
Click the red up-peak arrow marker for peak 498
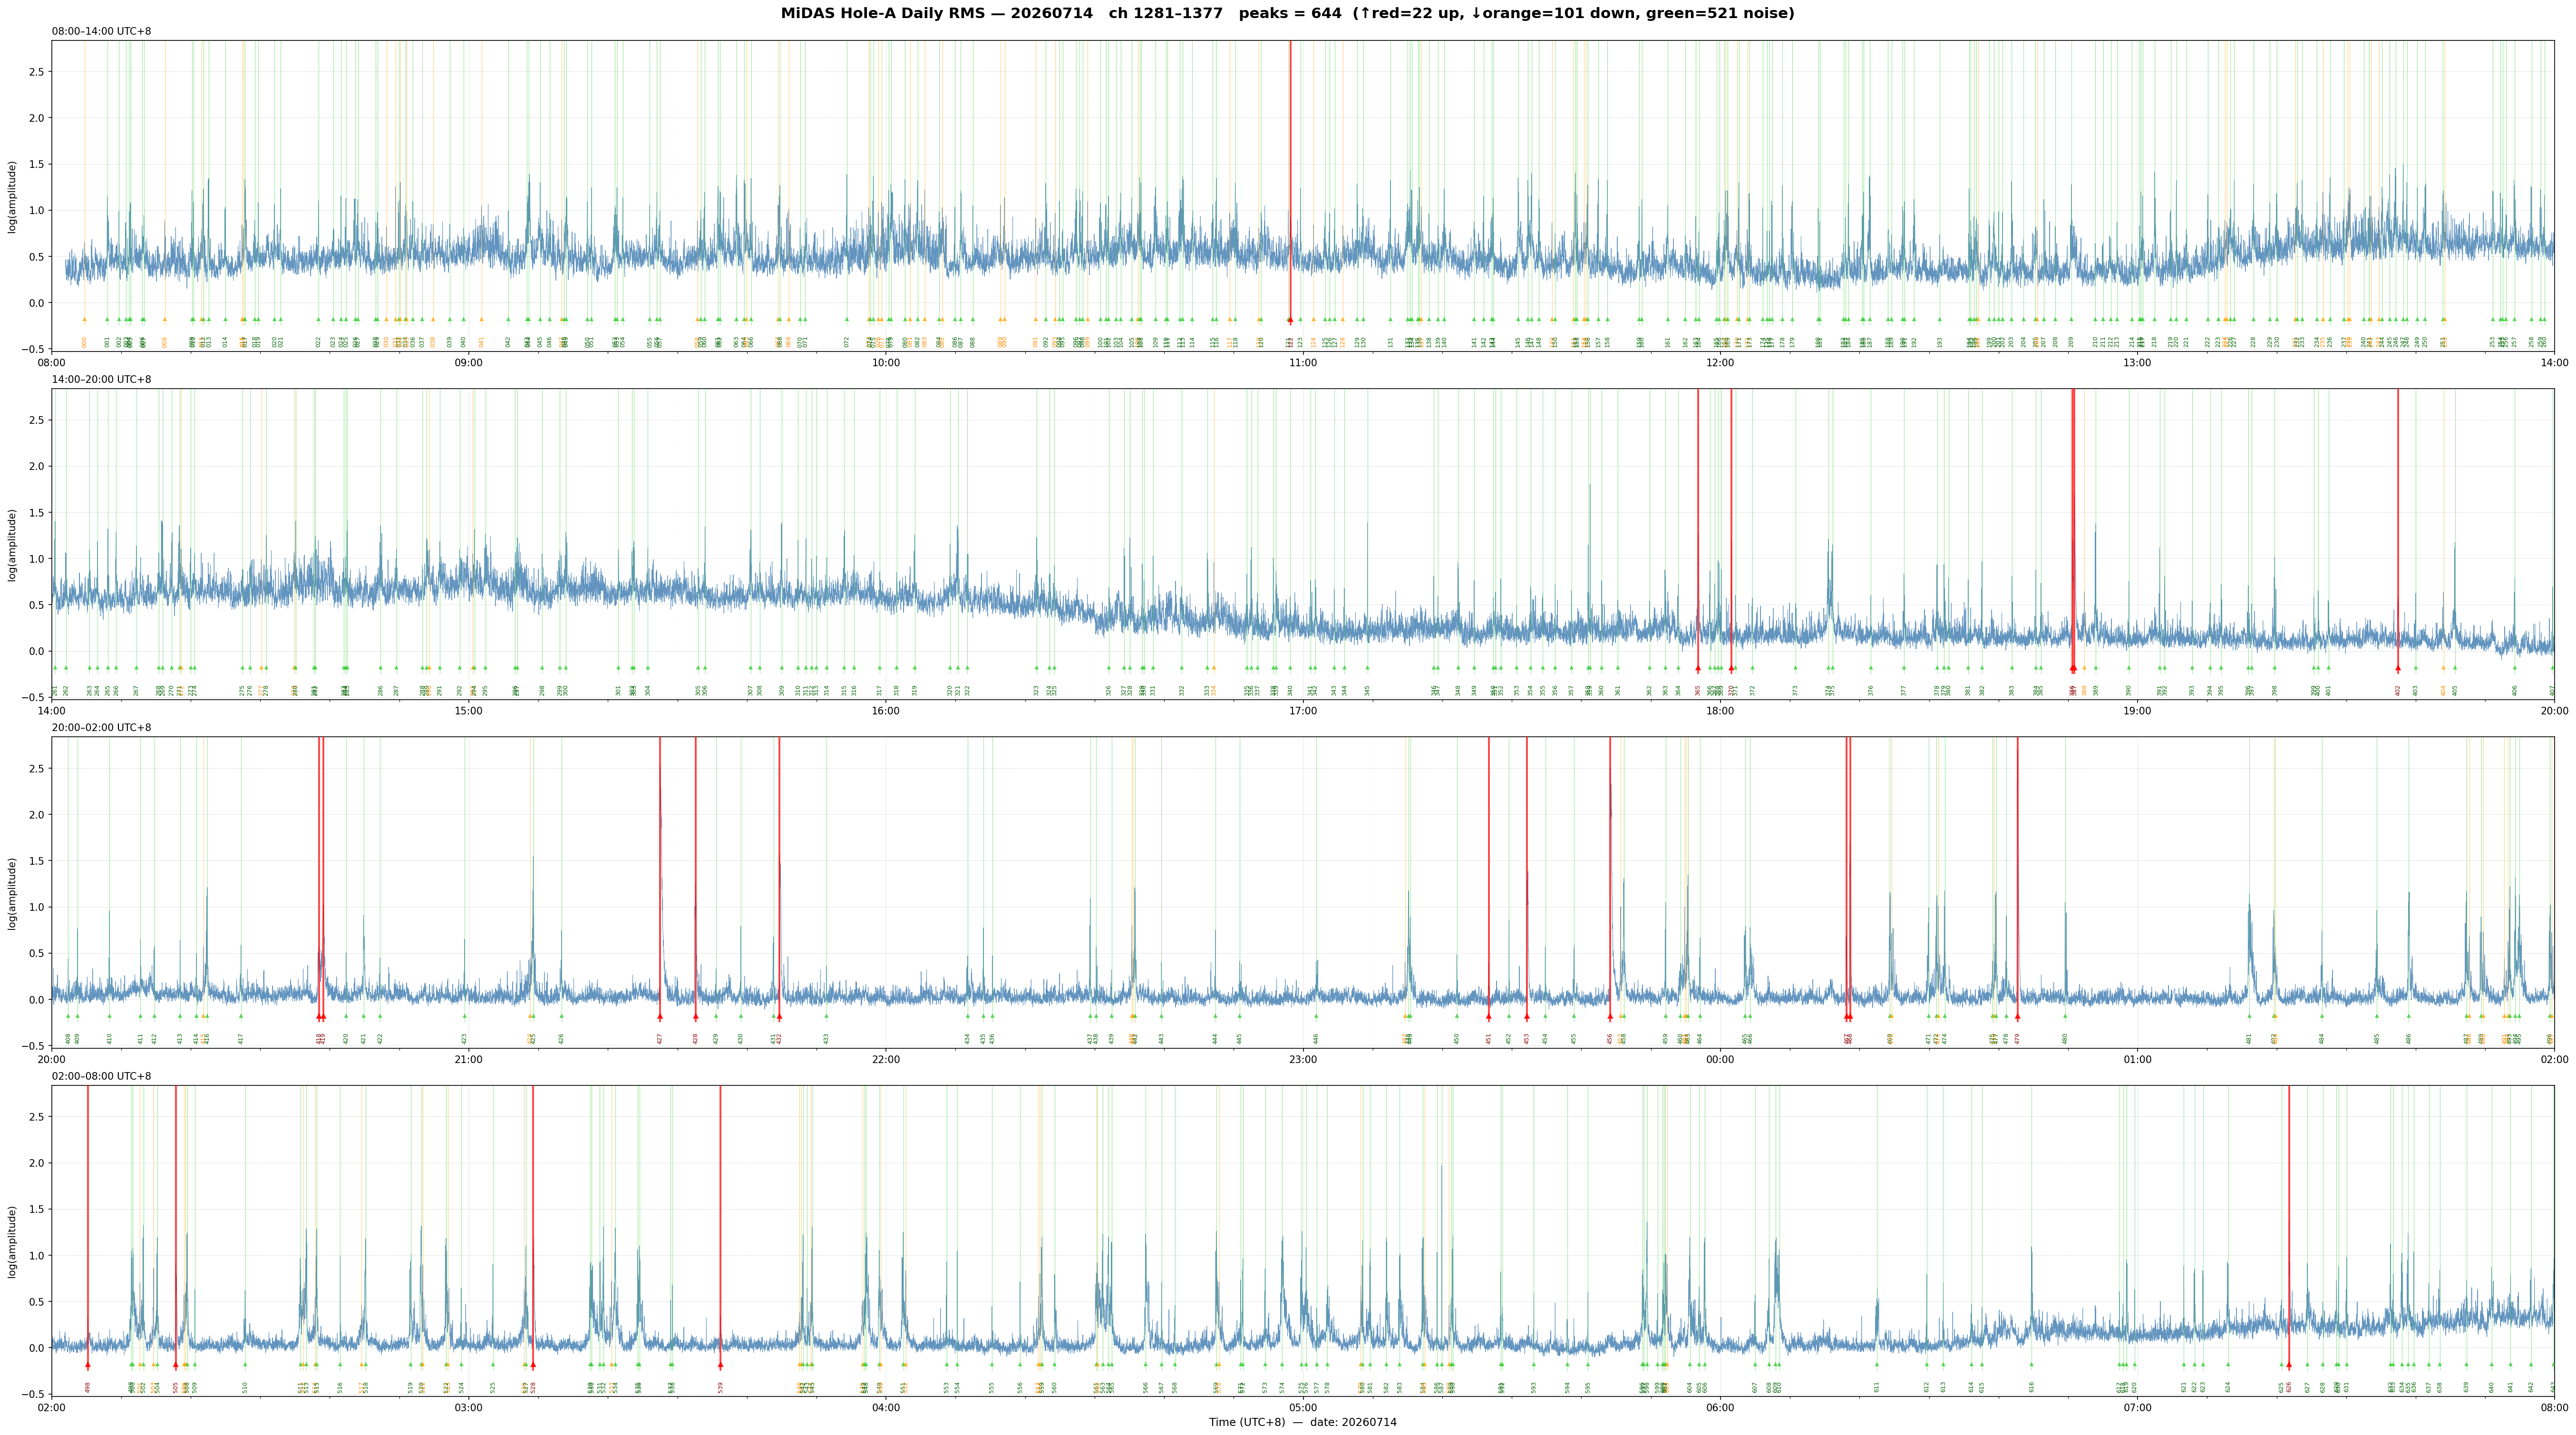click(88, 1365)
